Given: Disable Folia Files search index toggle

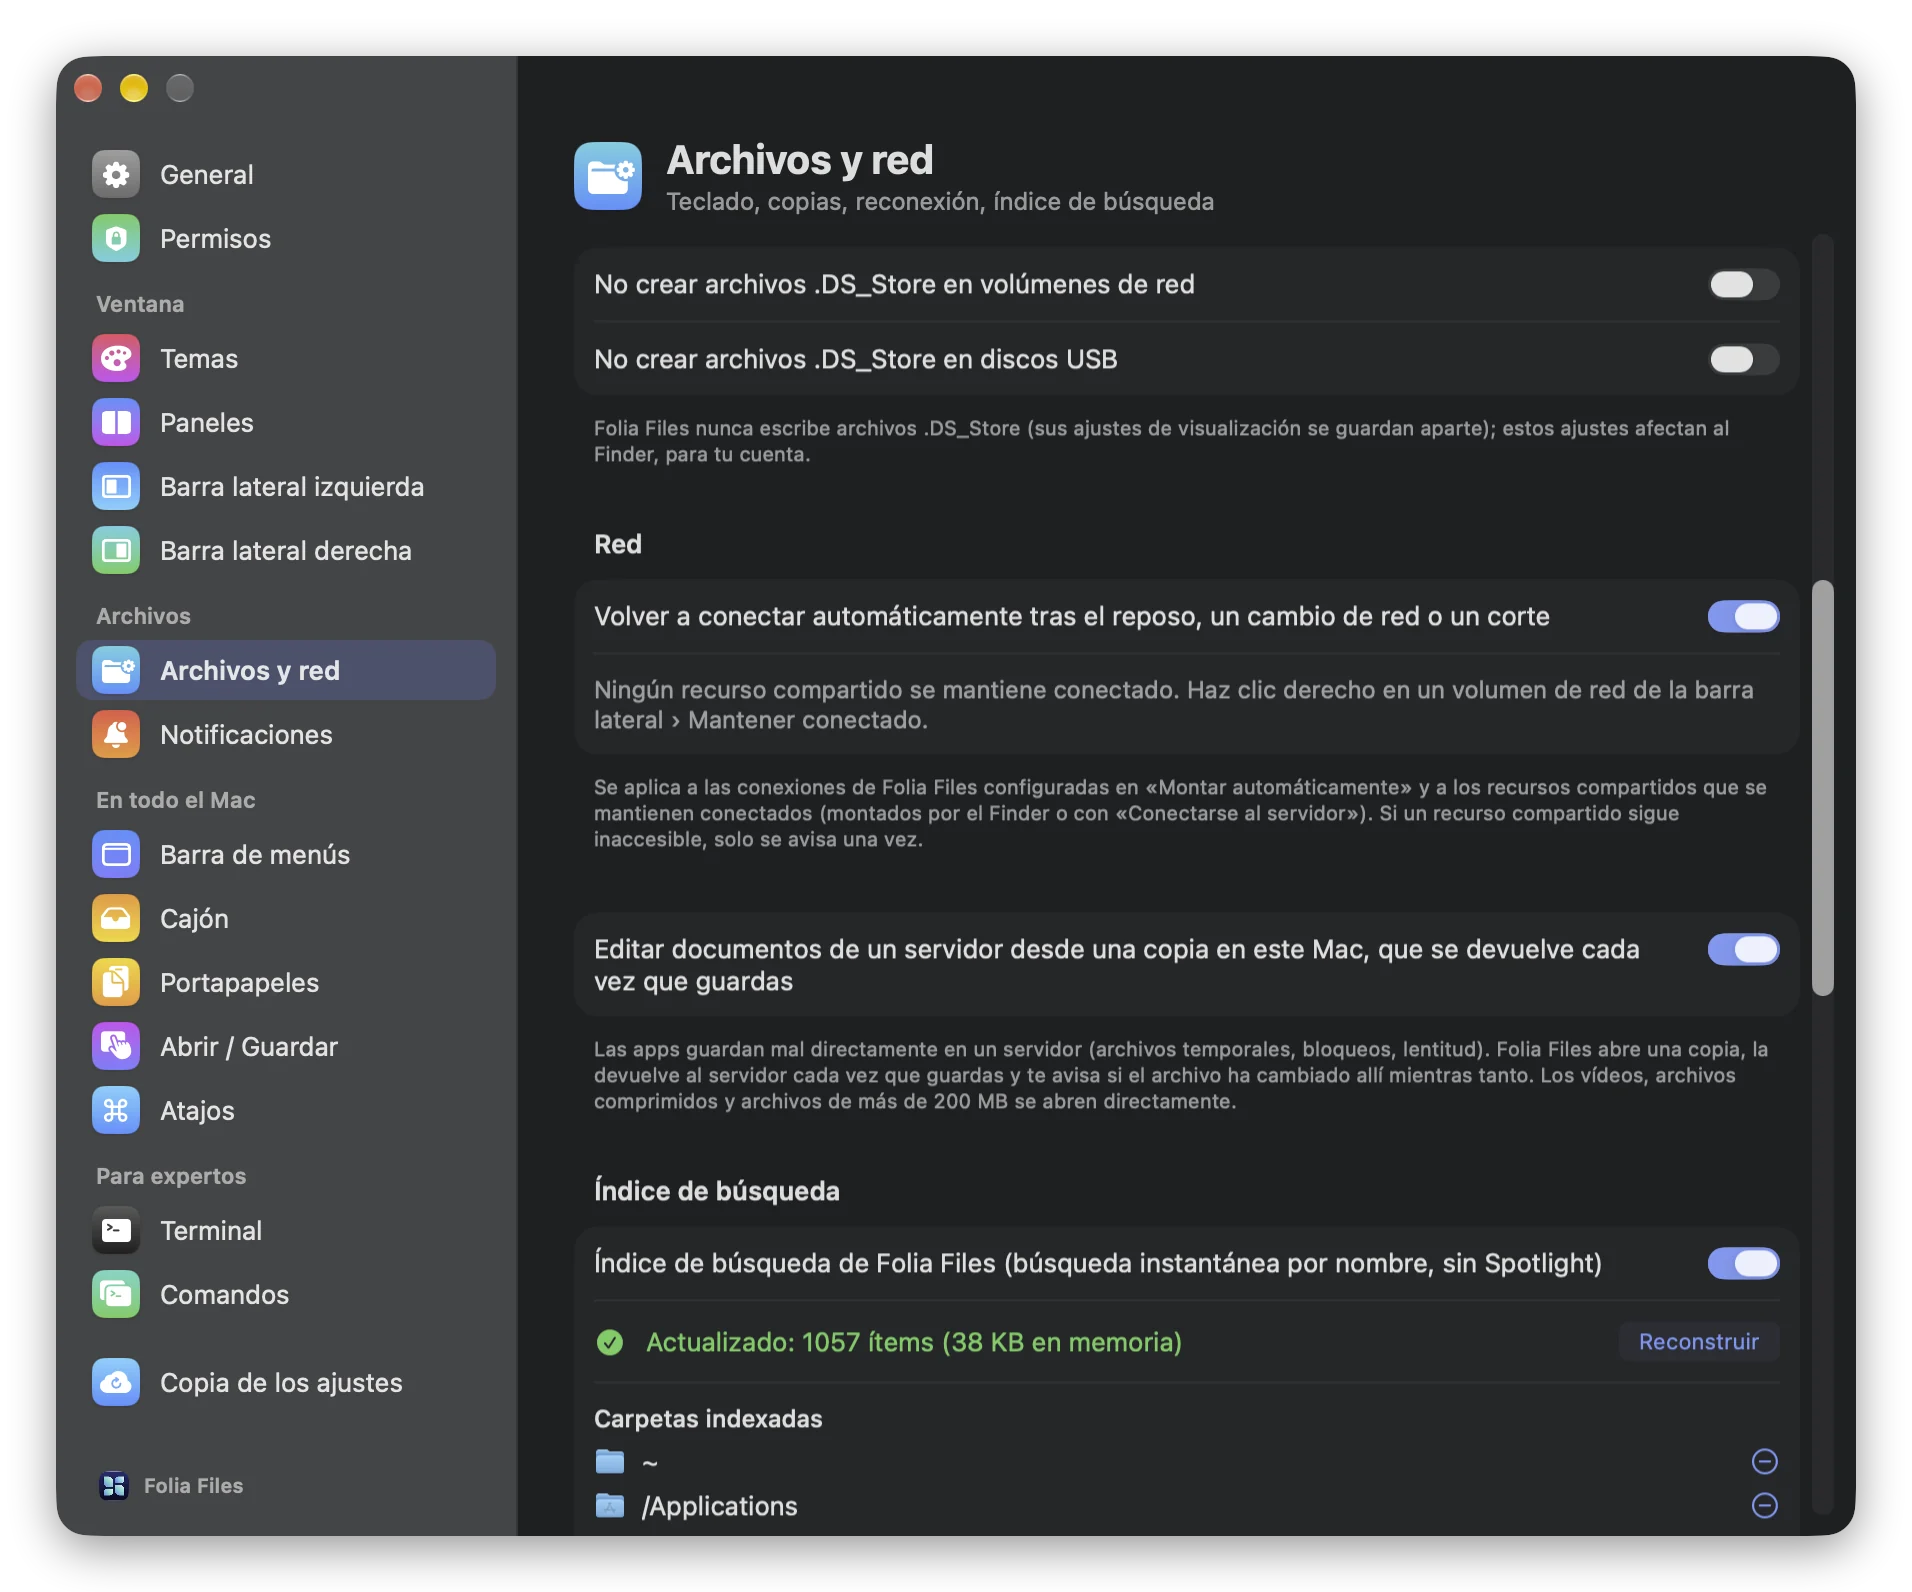Looking at the screenshot, I should [1743, 1264].
